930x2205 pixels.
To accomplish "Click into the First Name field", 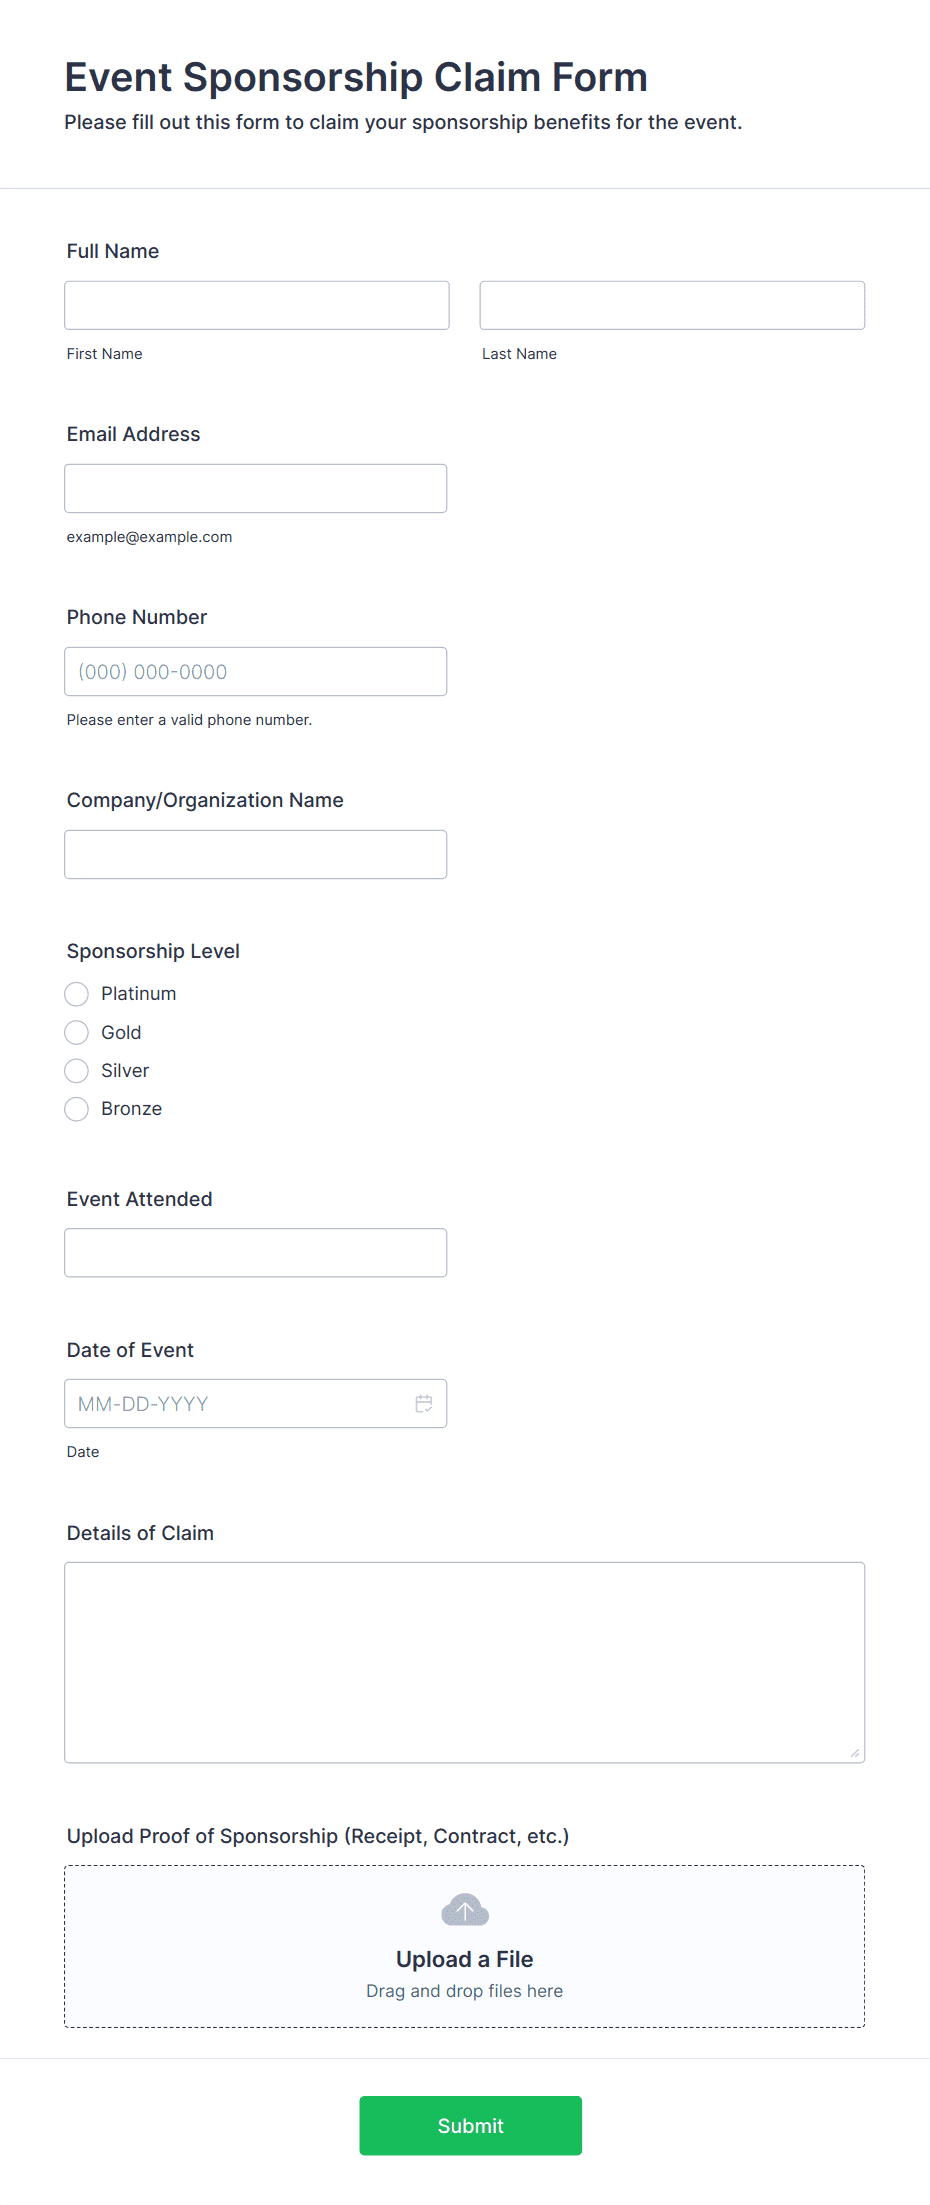I will point(256,305).
